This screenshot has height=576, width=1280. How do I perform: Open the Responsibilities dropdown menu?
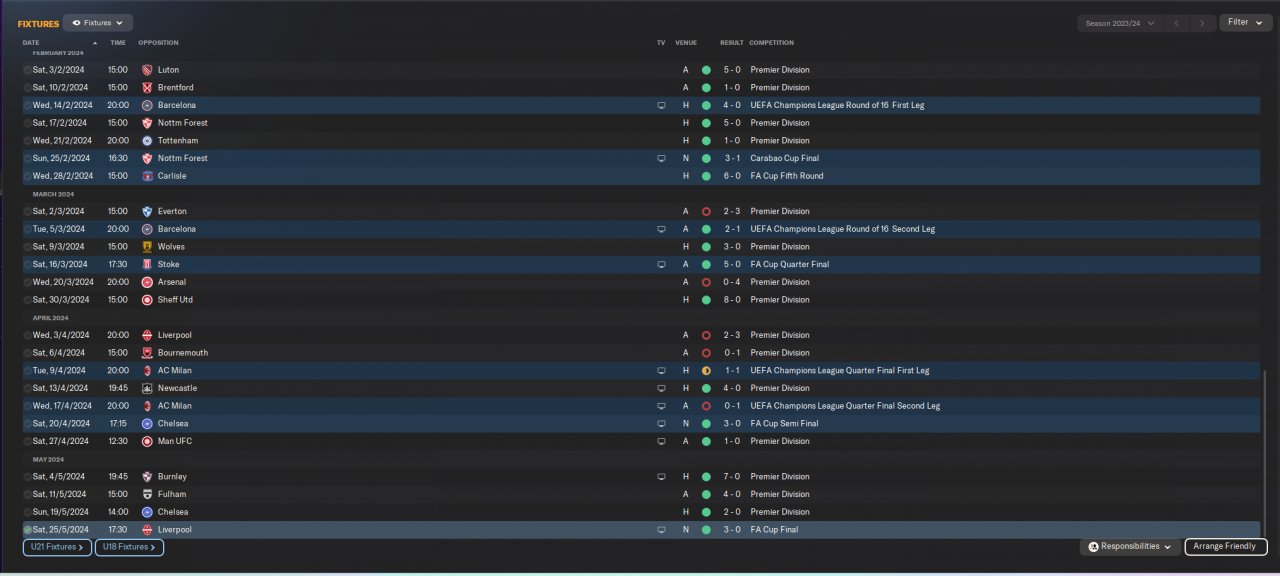(1129, 547)
